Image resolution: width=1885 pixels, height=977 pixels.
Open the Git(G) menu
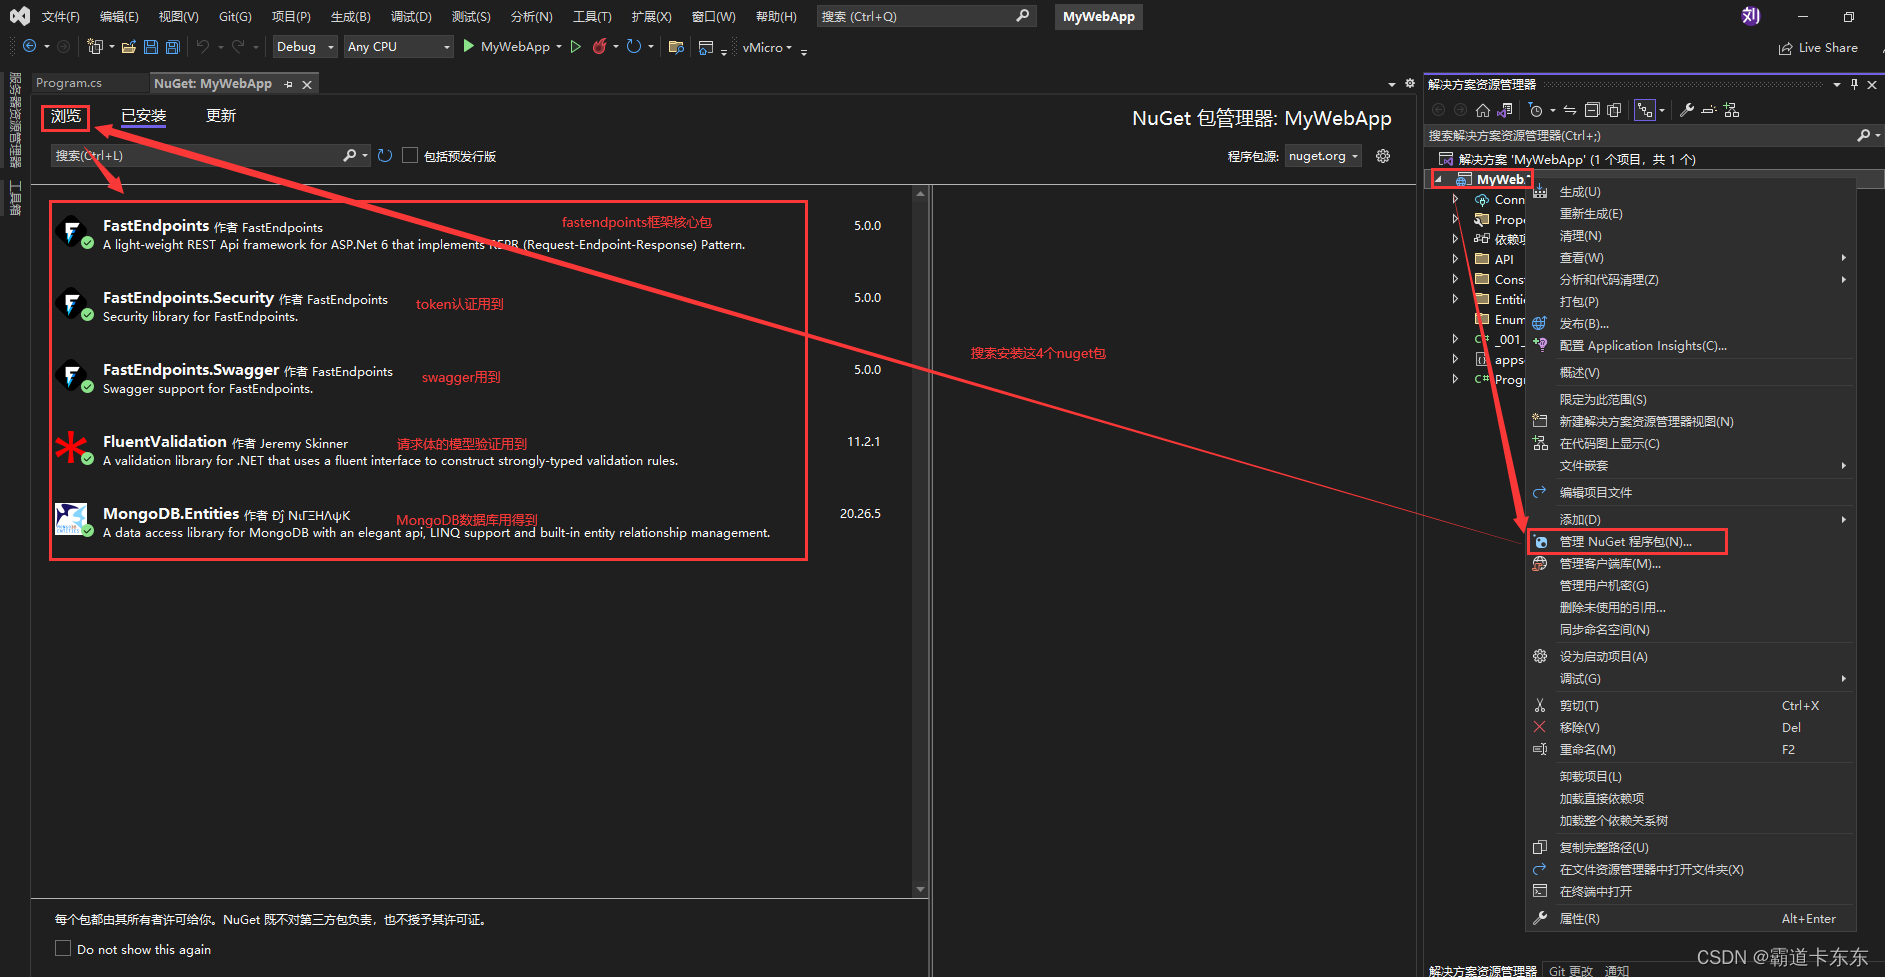point(235,17)
